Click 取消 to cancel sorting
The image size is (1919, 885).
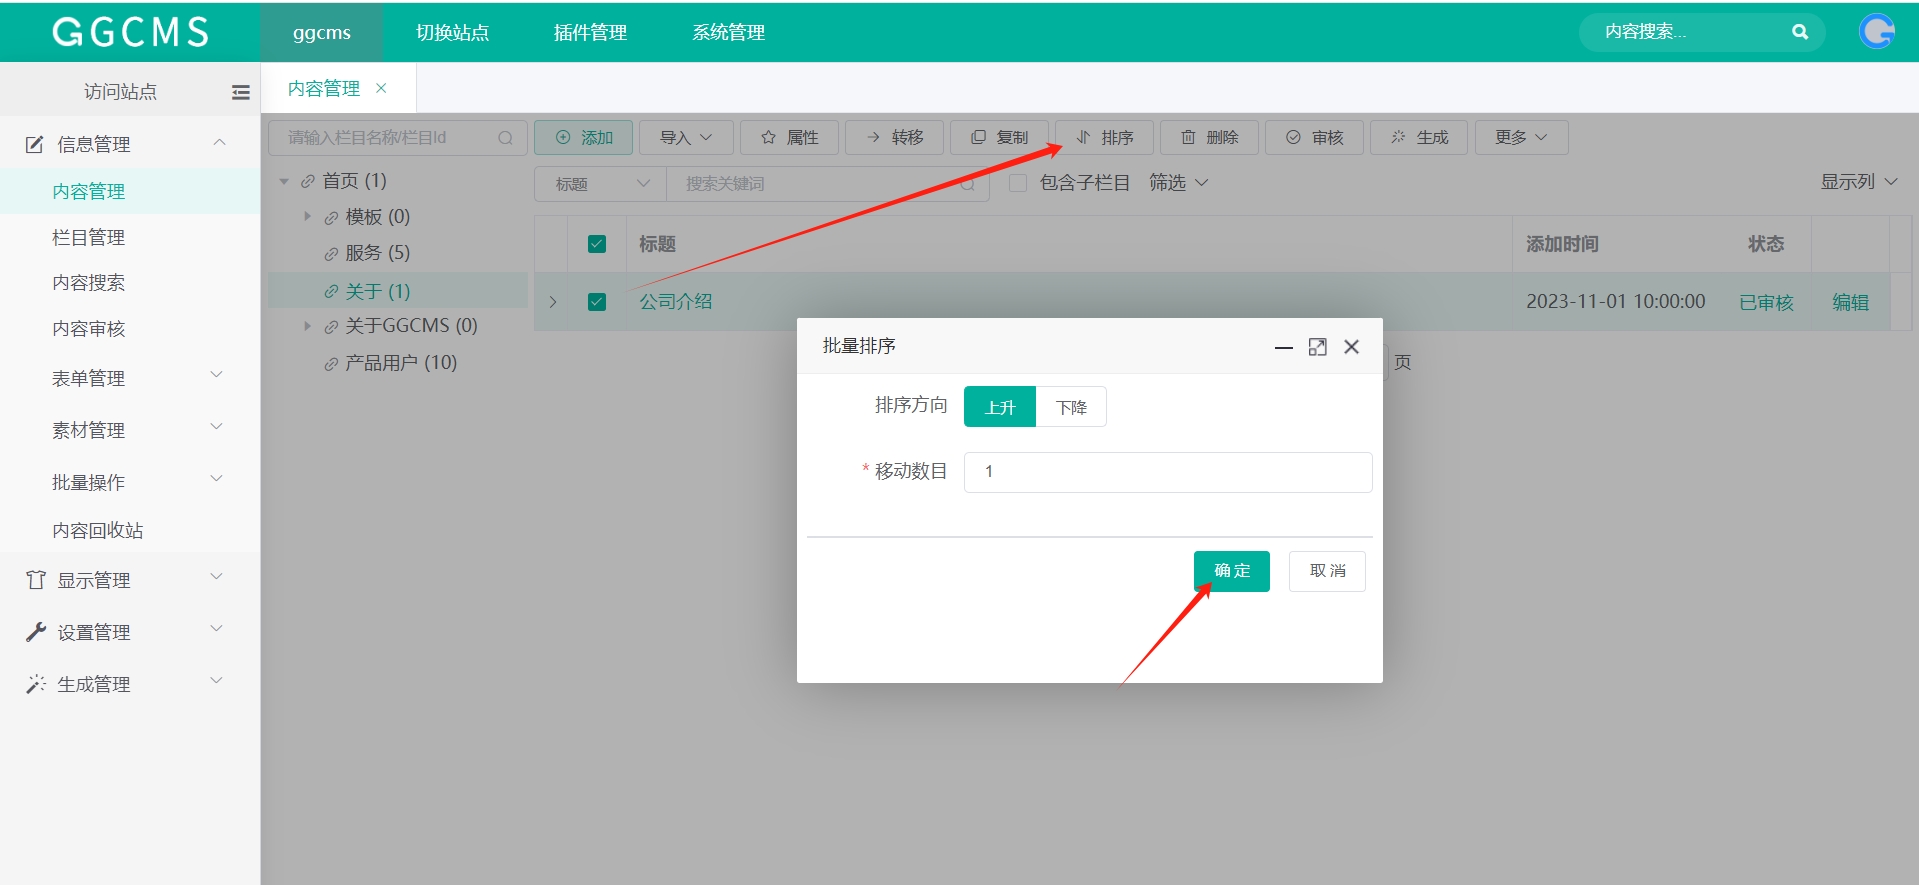[x=1327, y=571]
